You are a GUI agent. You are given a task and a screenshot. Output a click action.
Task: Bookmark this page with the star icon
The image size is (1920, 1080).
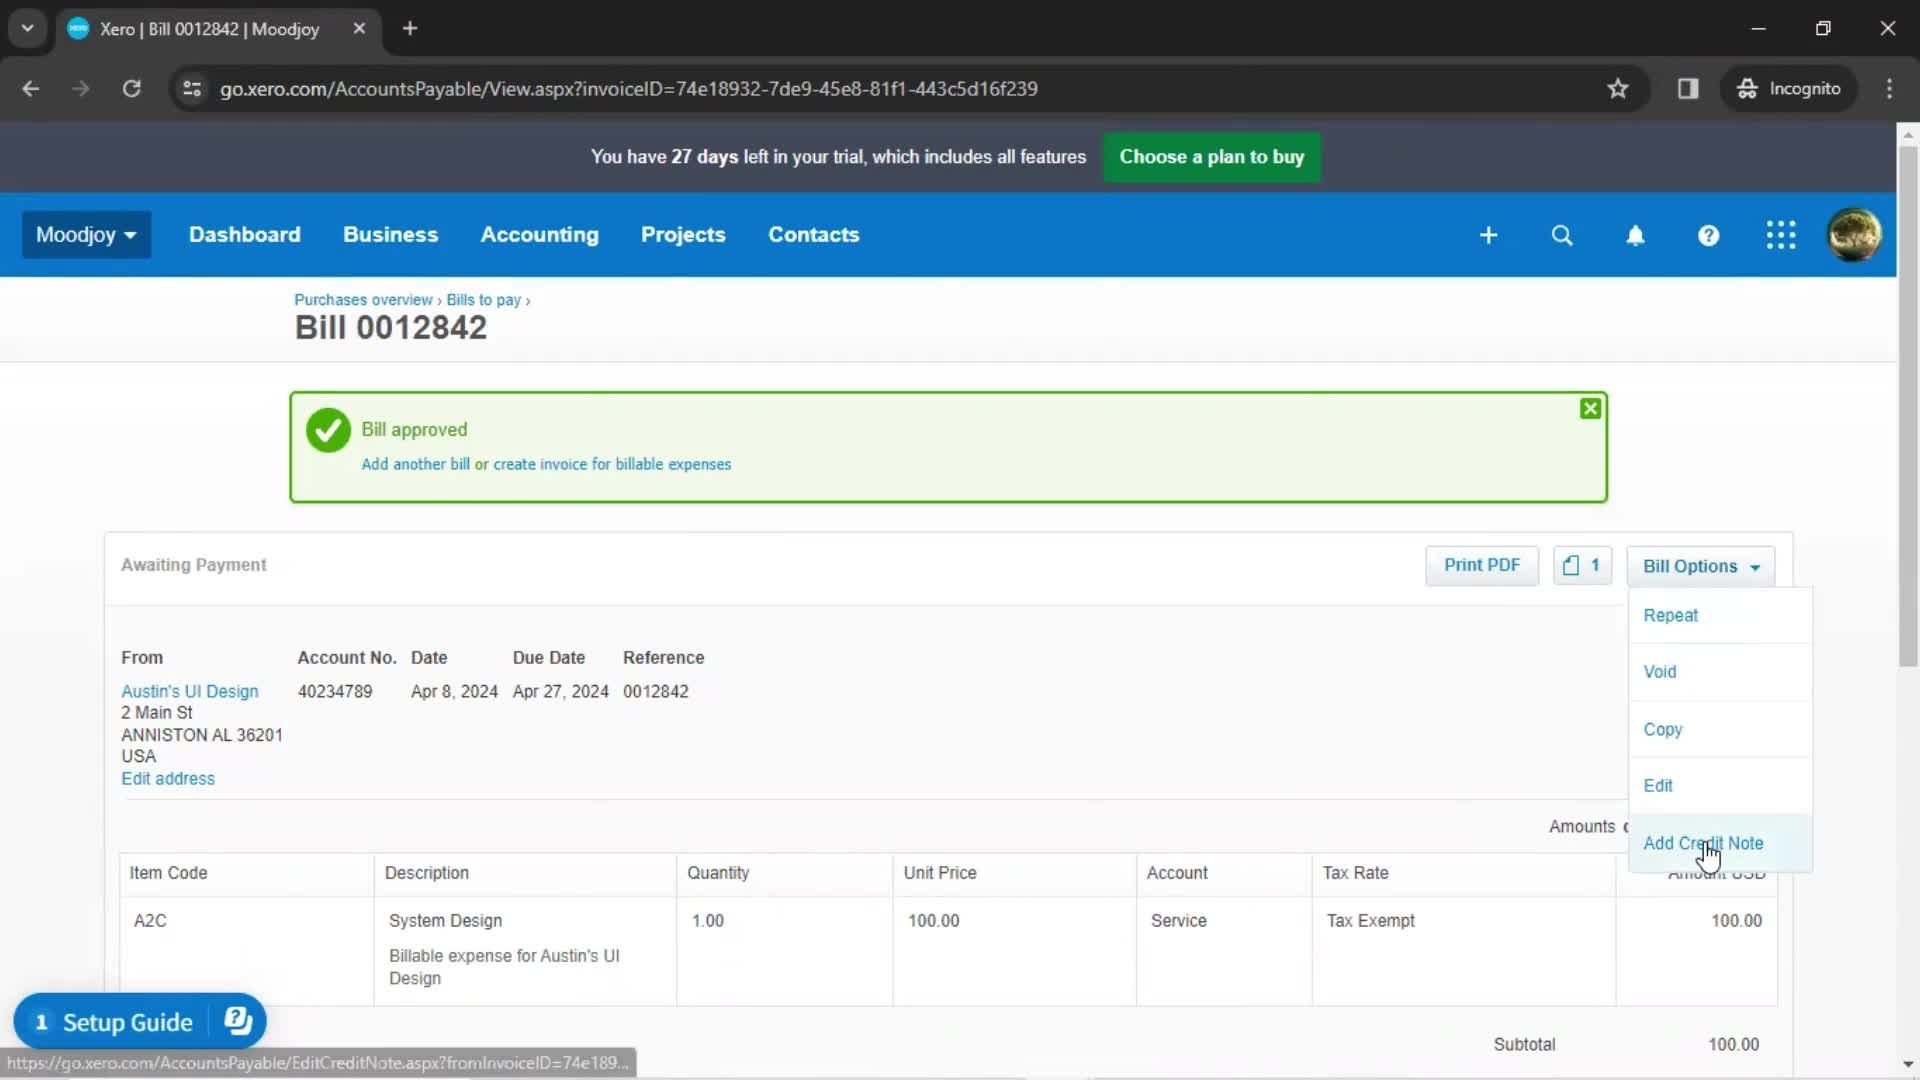[1618, 89]
